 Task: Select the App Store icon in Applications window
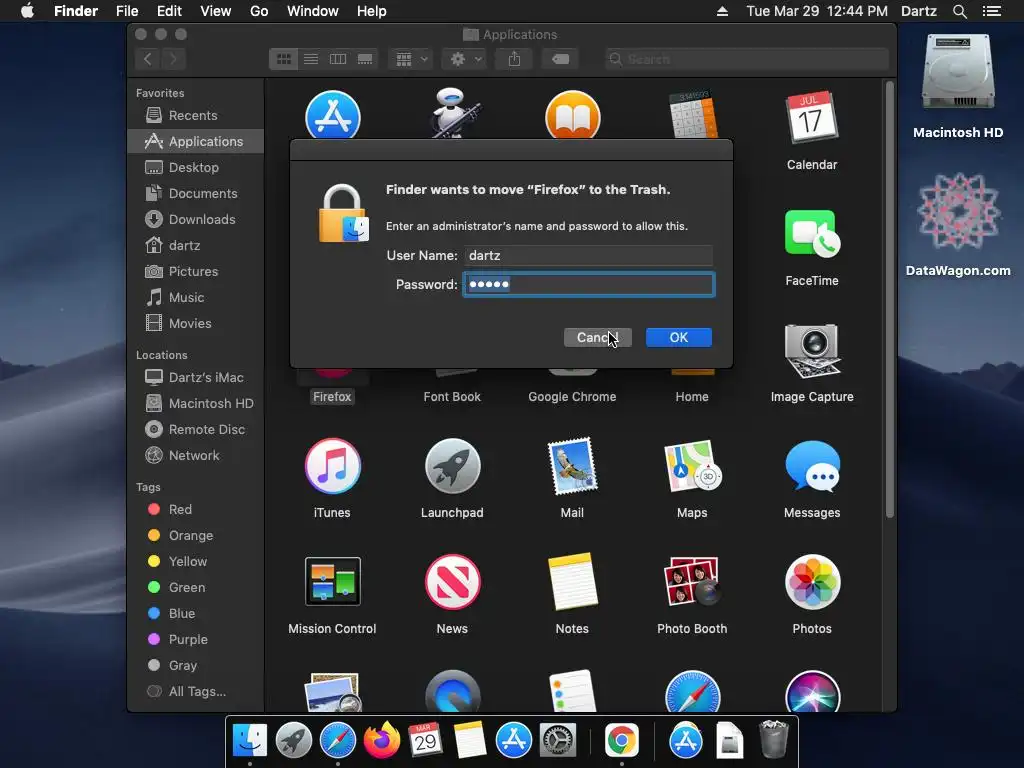pos(332,114)
